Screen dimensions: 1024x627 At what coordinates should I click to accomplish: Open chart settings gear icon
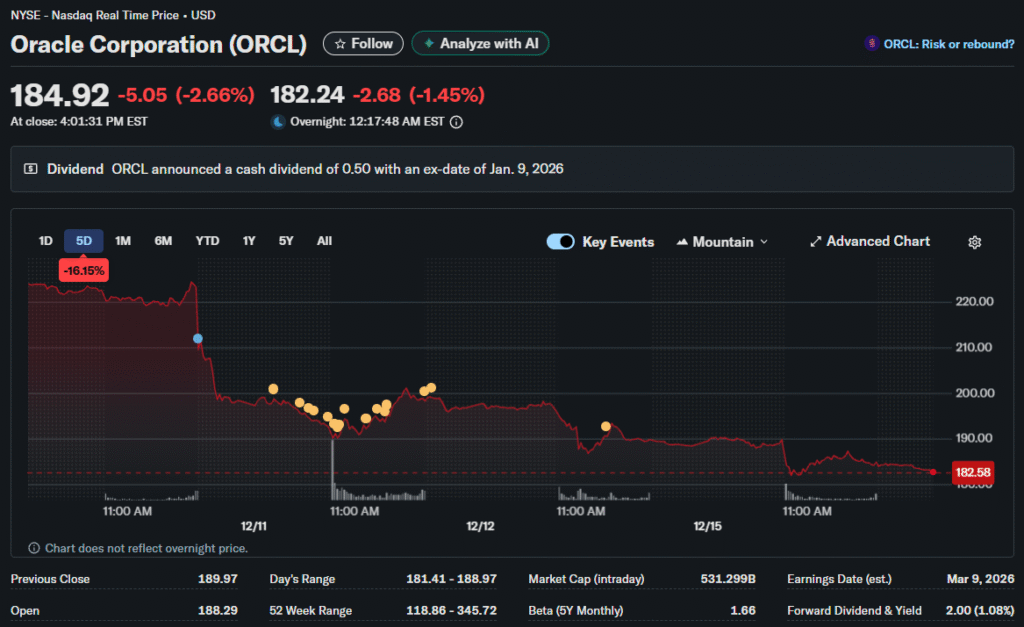point(975,242)
